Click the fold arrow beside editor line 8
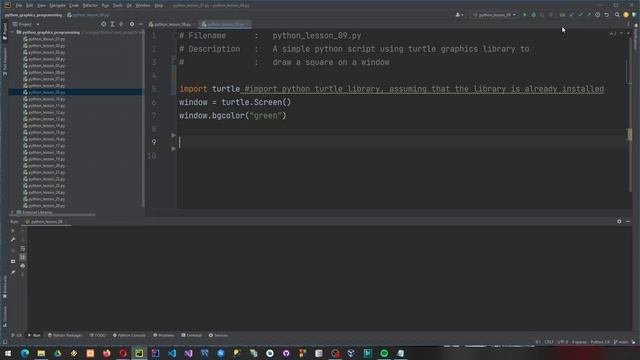 (x=173, y=135)
